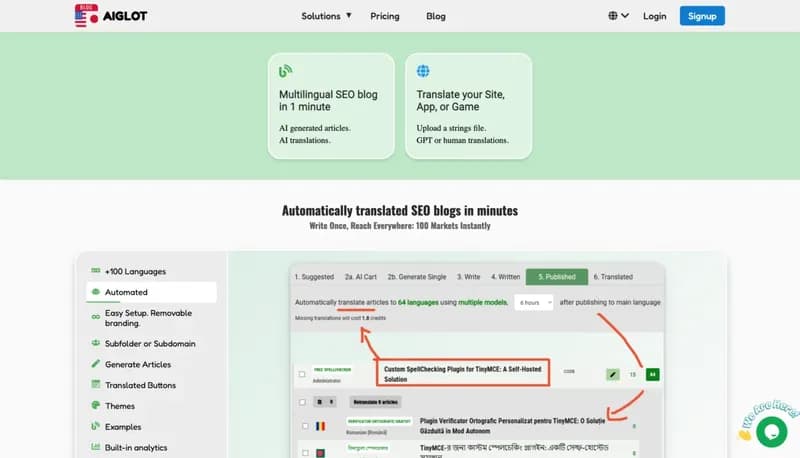The width and height of the screenshot is (800, 458).
Task: Click the Plugin Verificator Ortografic article title
Action: point(512,426)
